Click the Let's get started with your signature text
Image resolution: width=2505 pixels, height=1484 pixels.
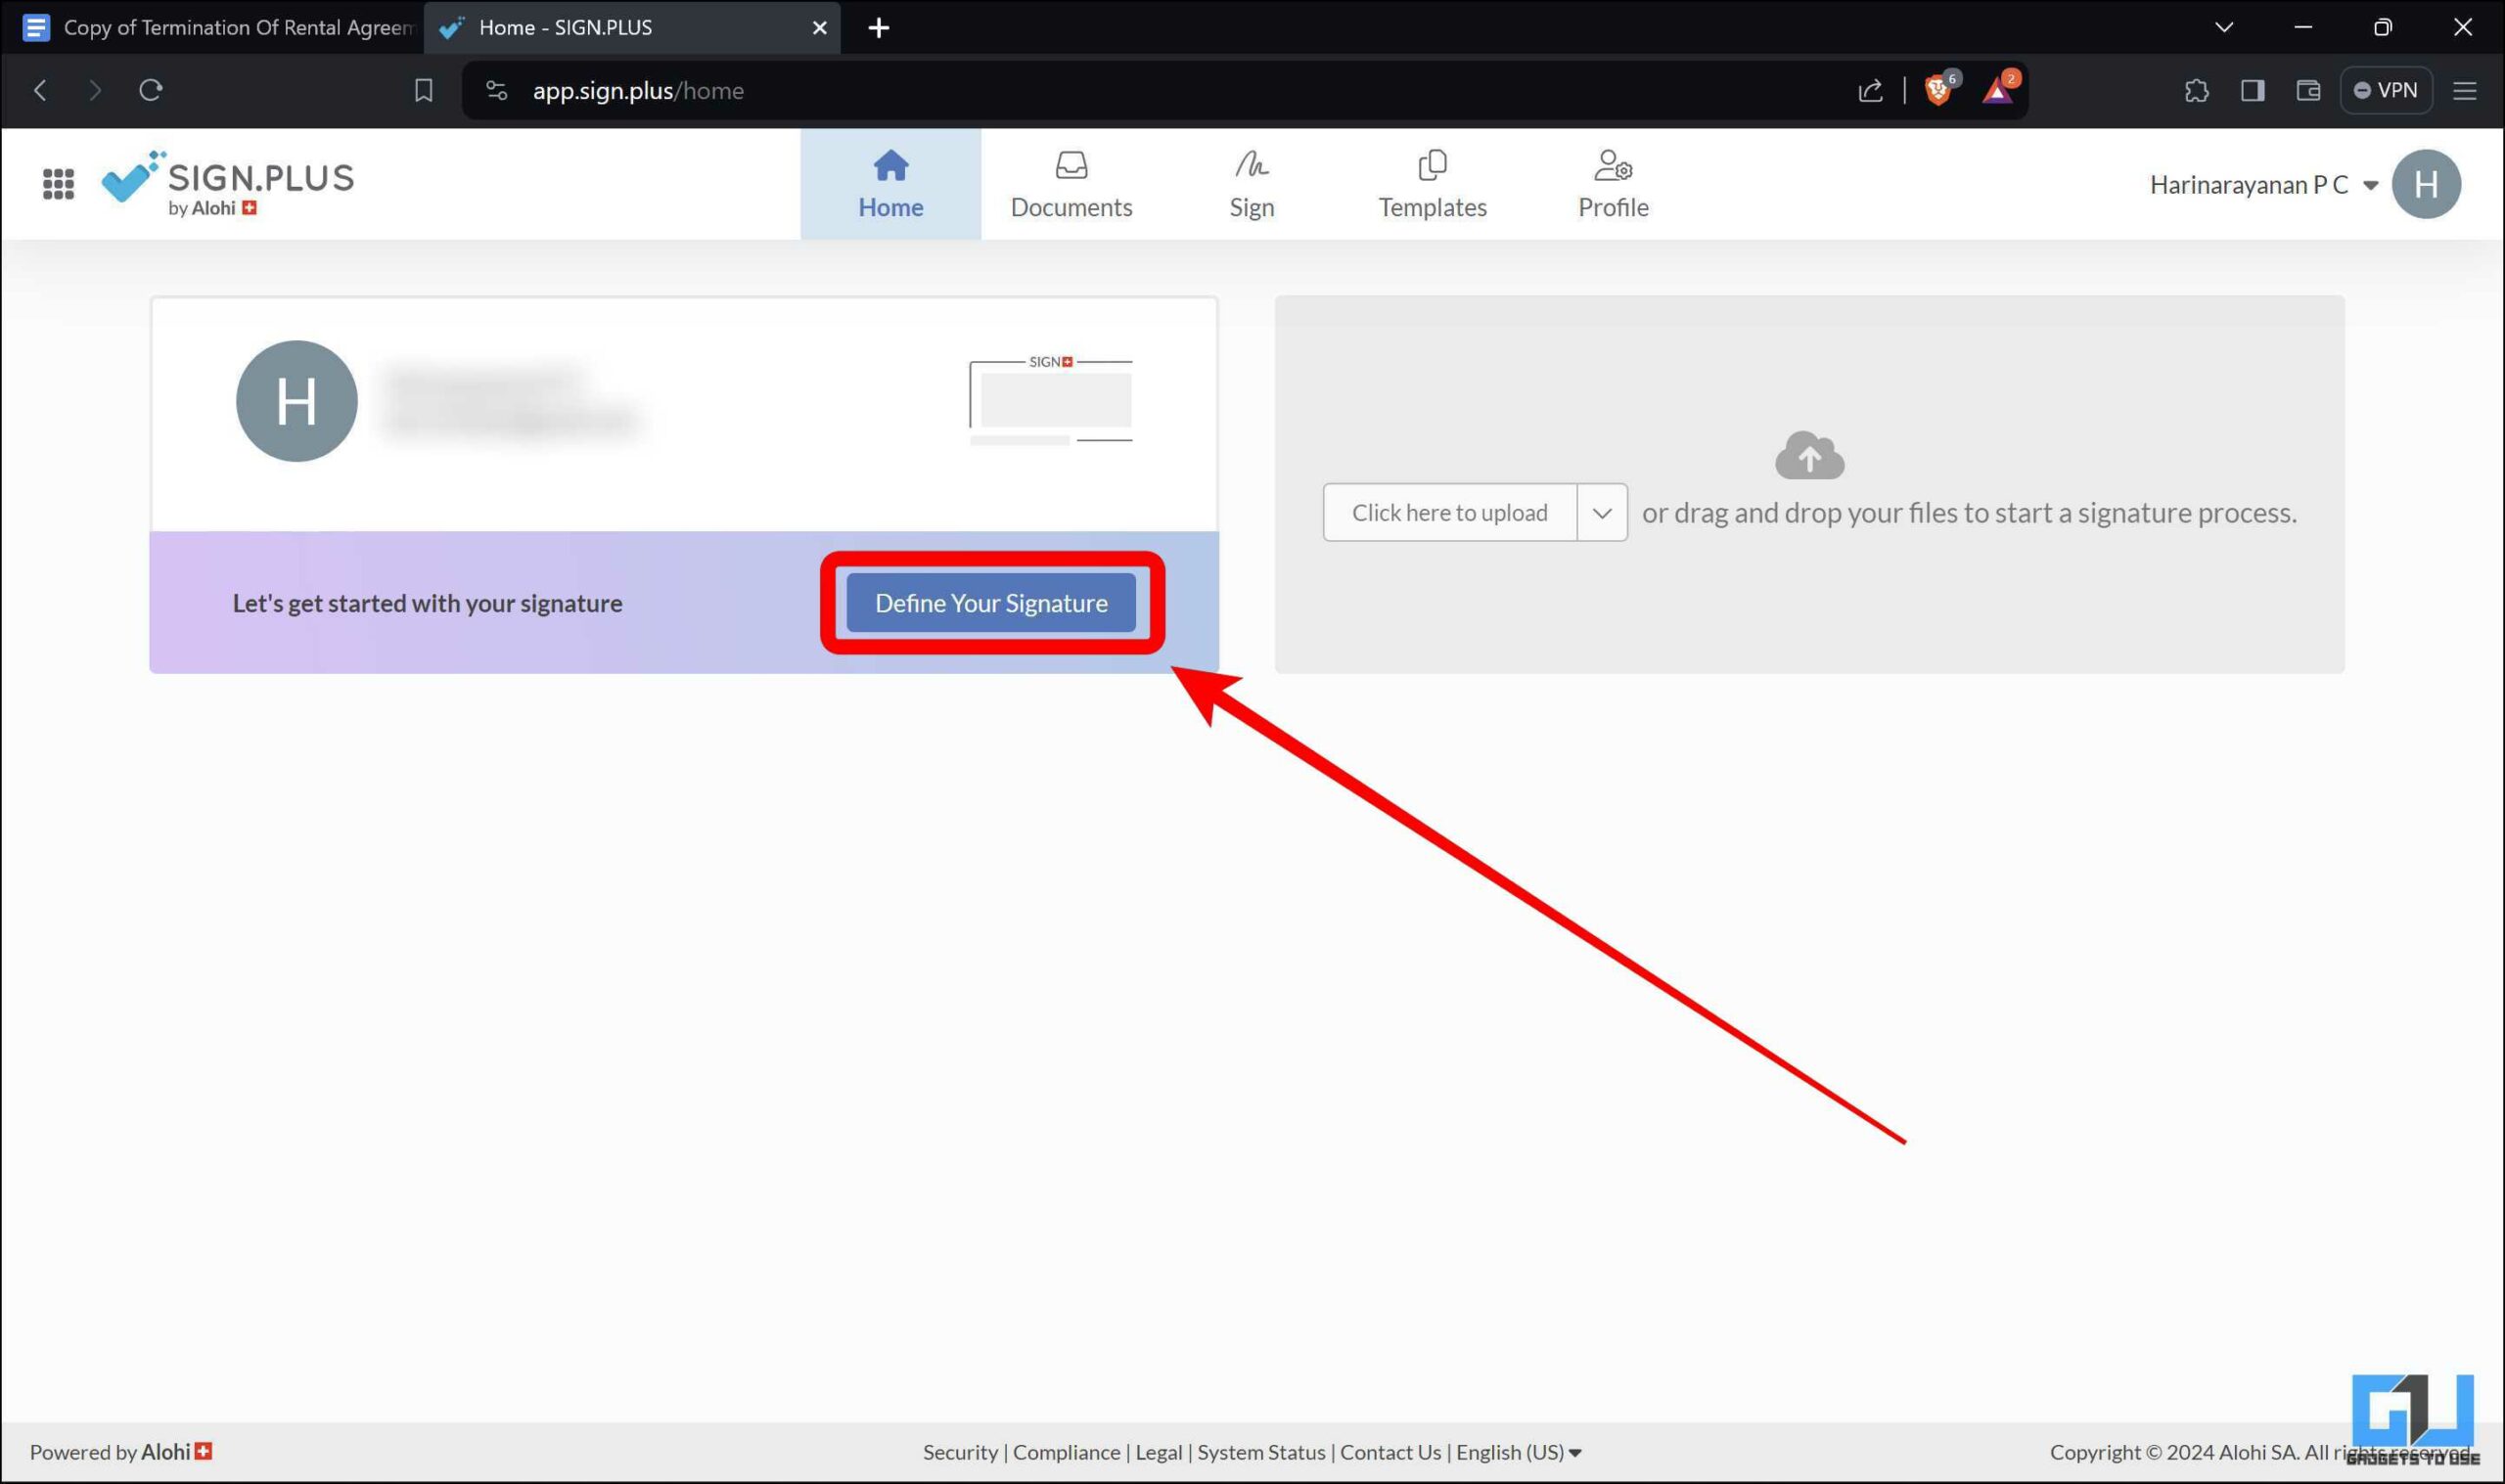click(427, 603)
